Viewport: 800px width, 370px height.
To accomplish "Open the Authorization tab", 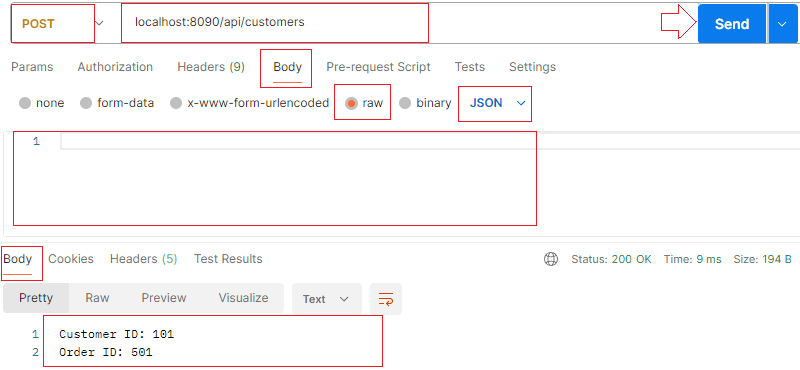I will pyautogui.click(x=115, y=67).
